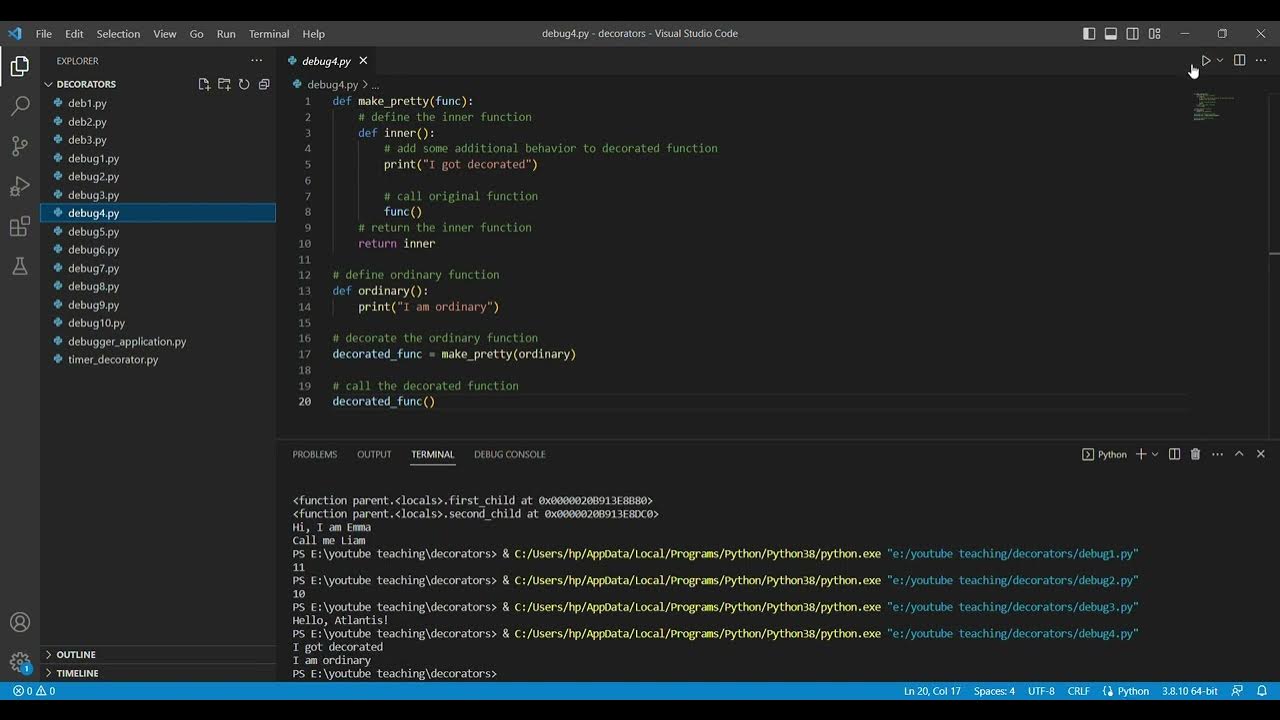Run Python file with play button
1280x720 pixels.
point(1206,61)
